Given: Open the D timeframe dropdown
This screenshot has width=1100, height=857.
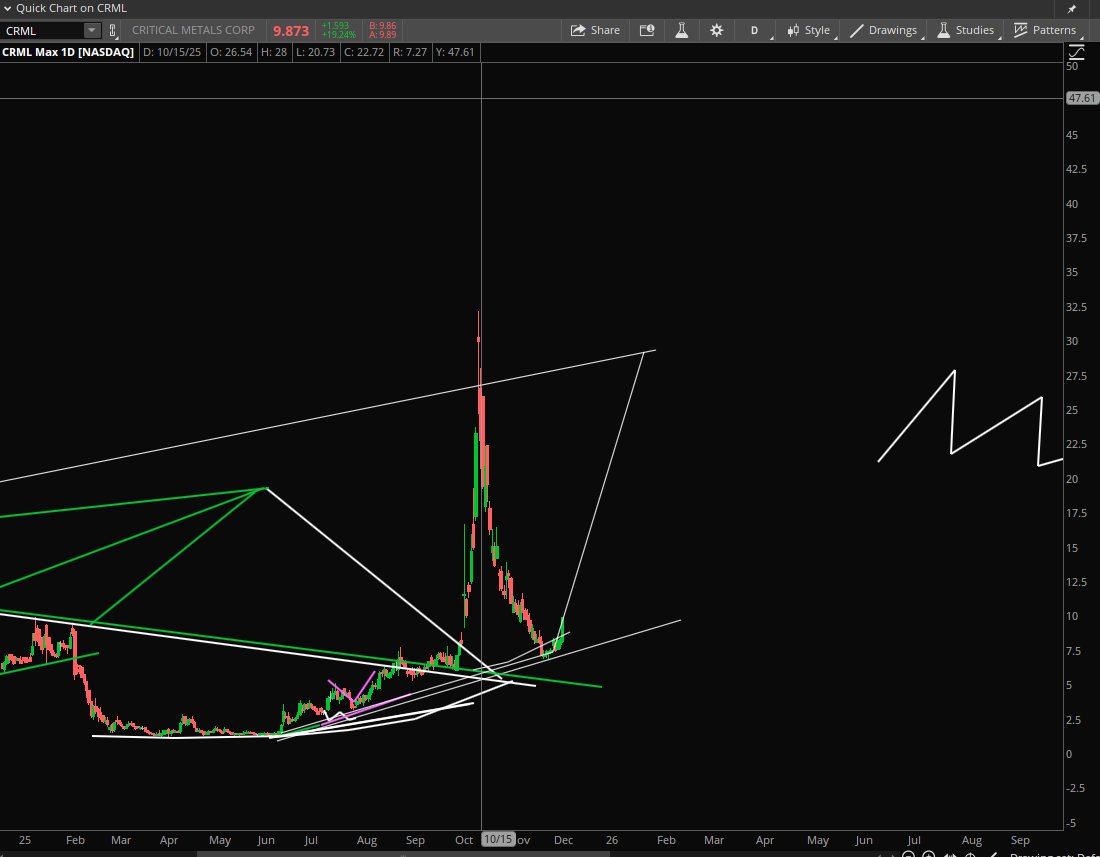Looking at the screenshot, I should click(754, 30).
